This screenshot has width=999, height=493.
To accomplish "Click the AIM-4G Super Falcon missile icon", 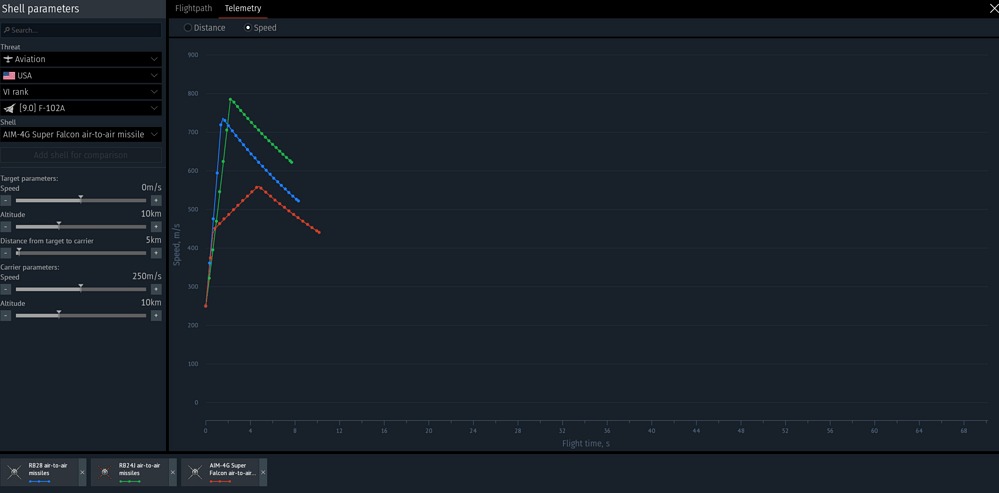I will point(195,472).
